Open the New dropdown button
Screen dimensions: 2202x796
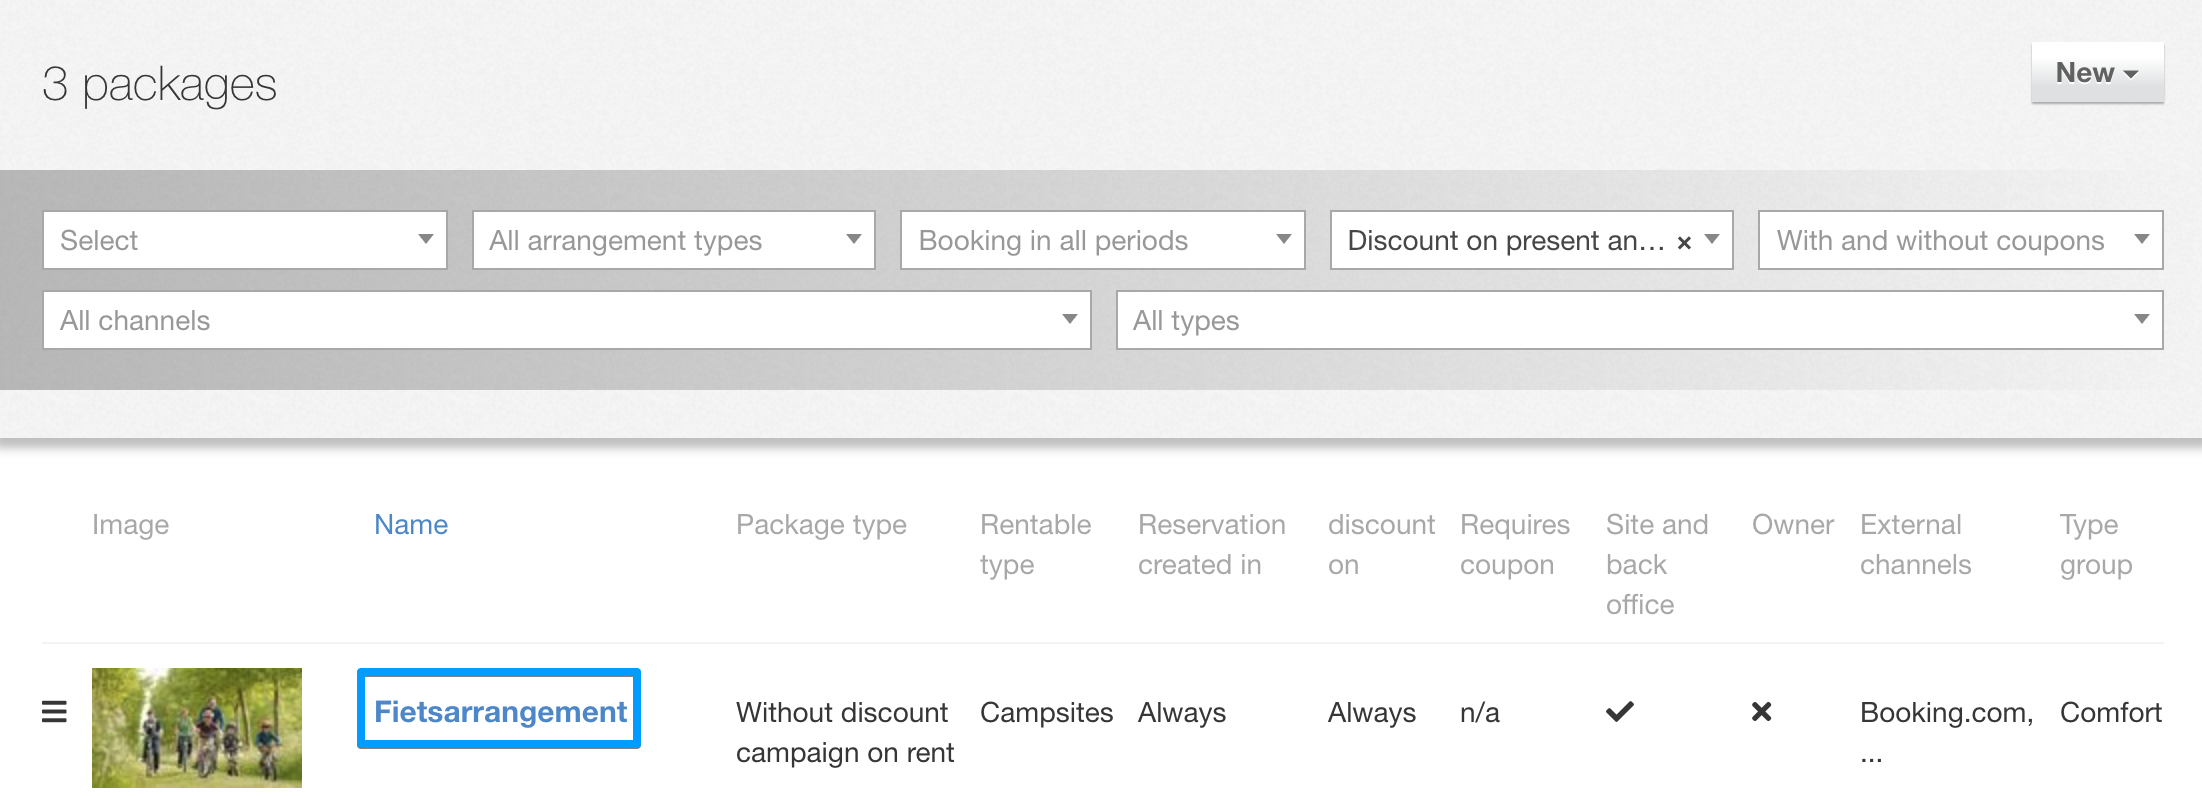pyautogui.click(x=2097, y=73)
